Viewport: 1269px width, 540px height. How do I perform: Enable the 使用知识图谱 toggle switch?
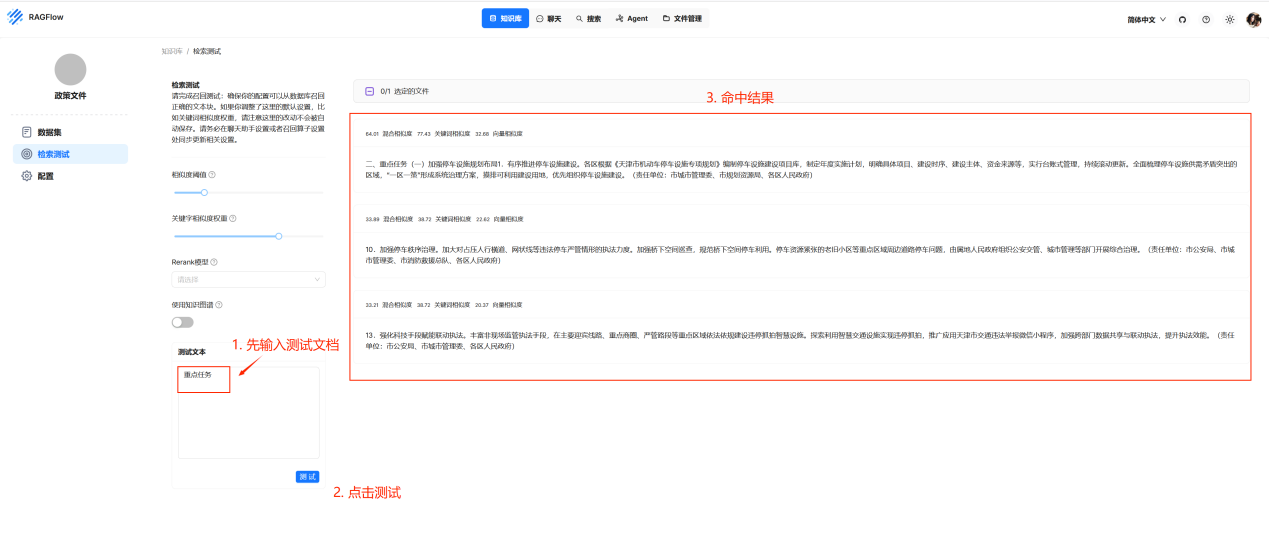tap(183, 322)
